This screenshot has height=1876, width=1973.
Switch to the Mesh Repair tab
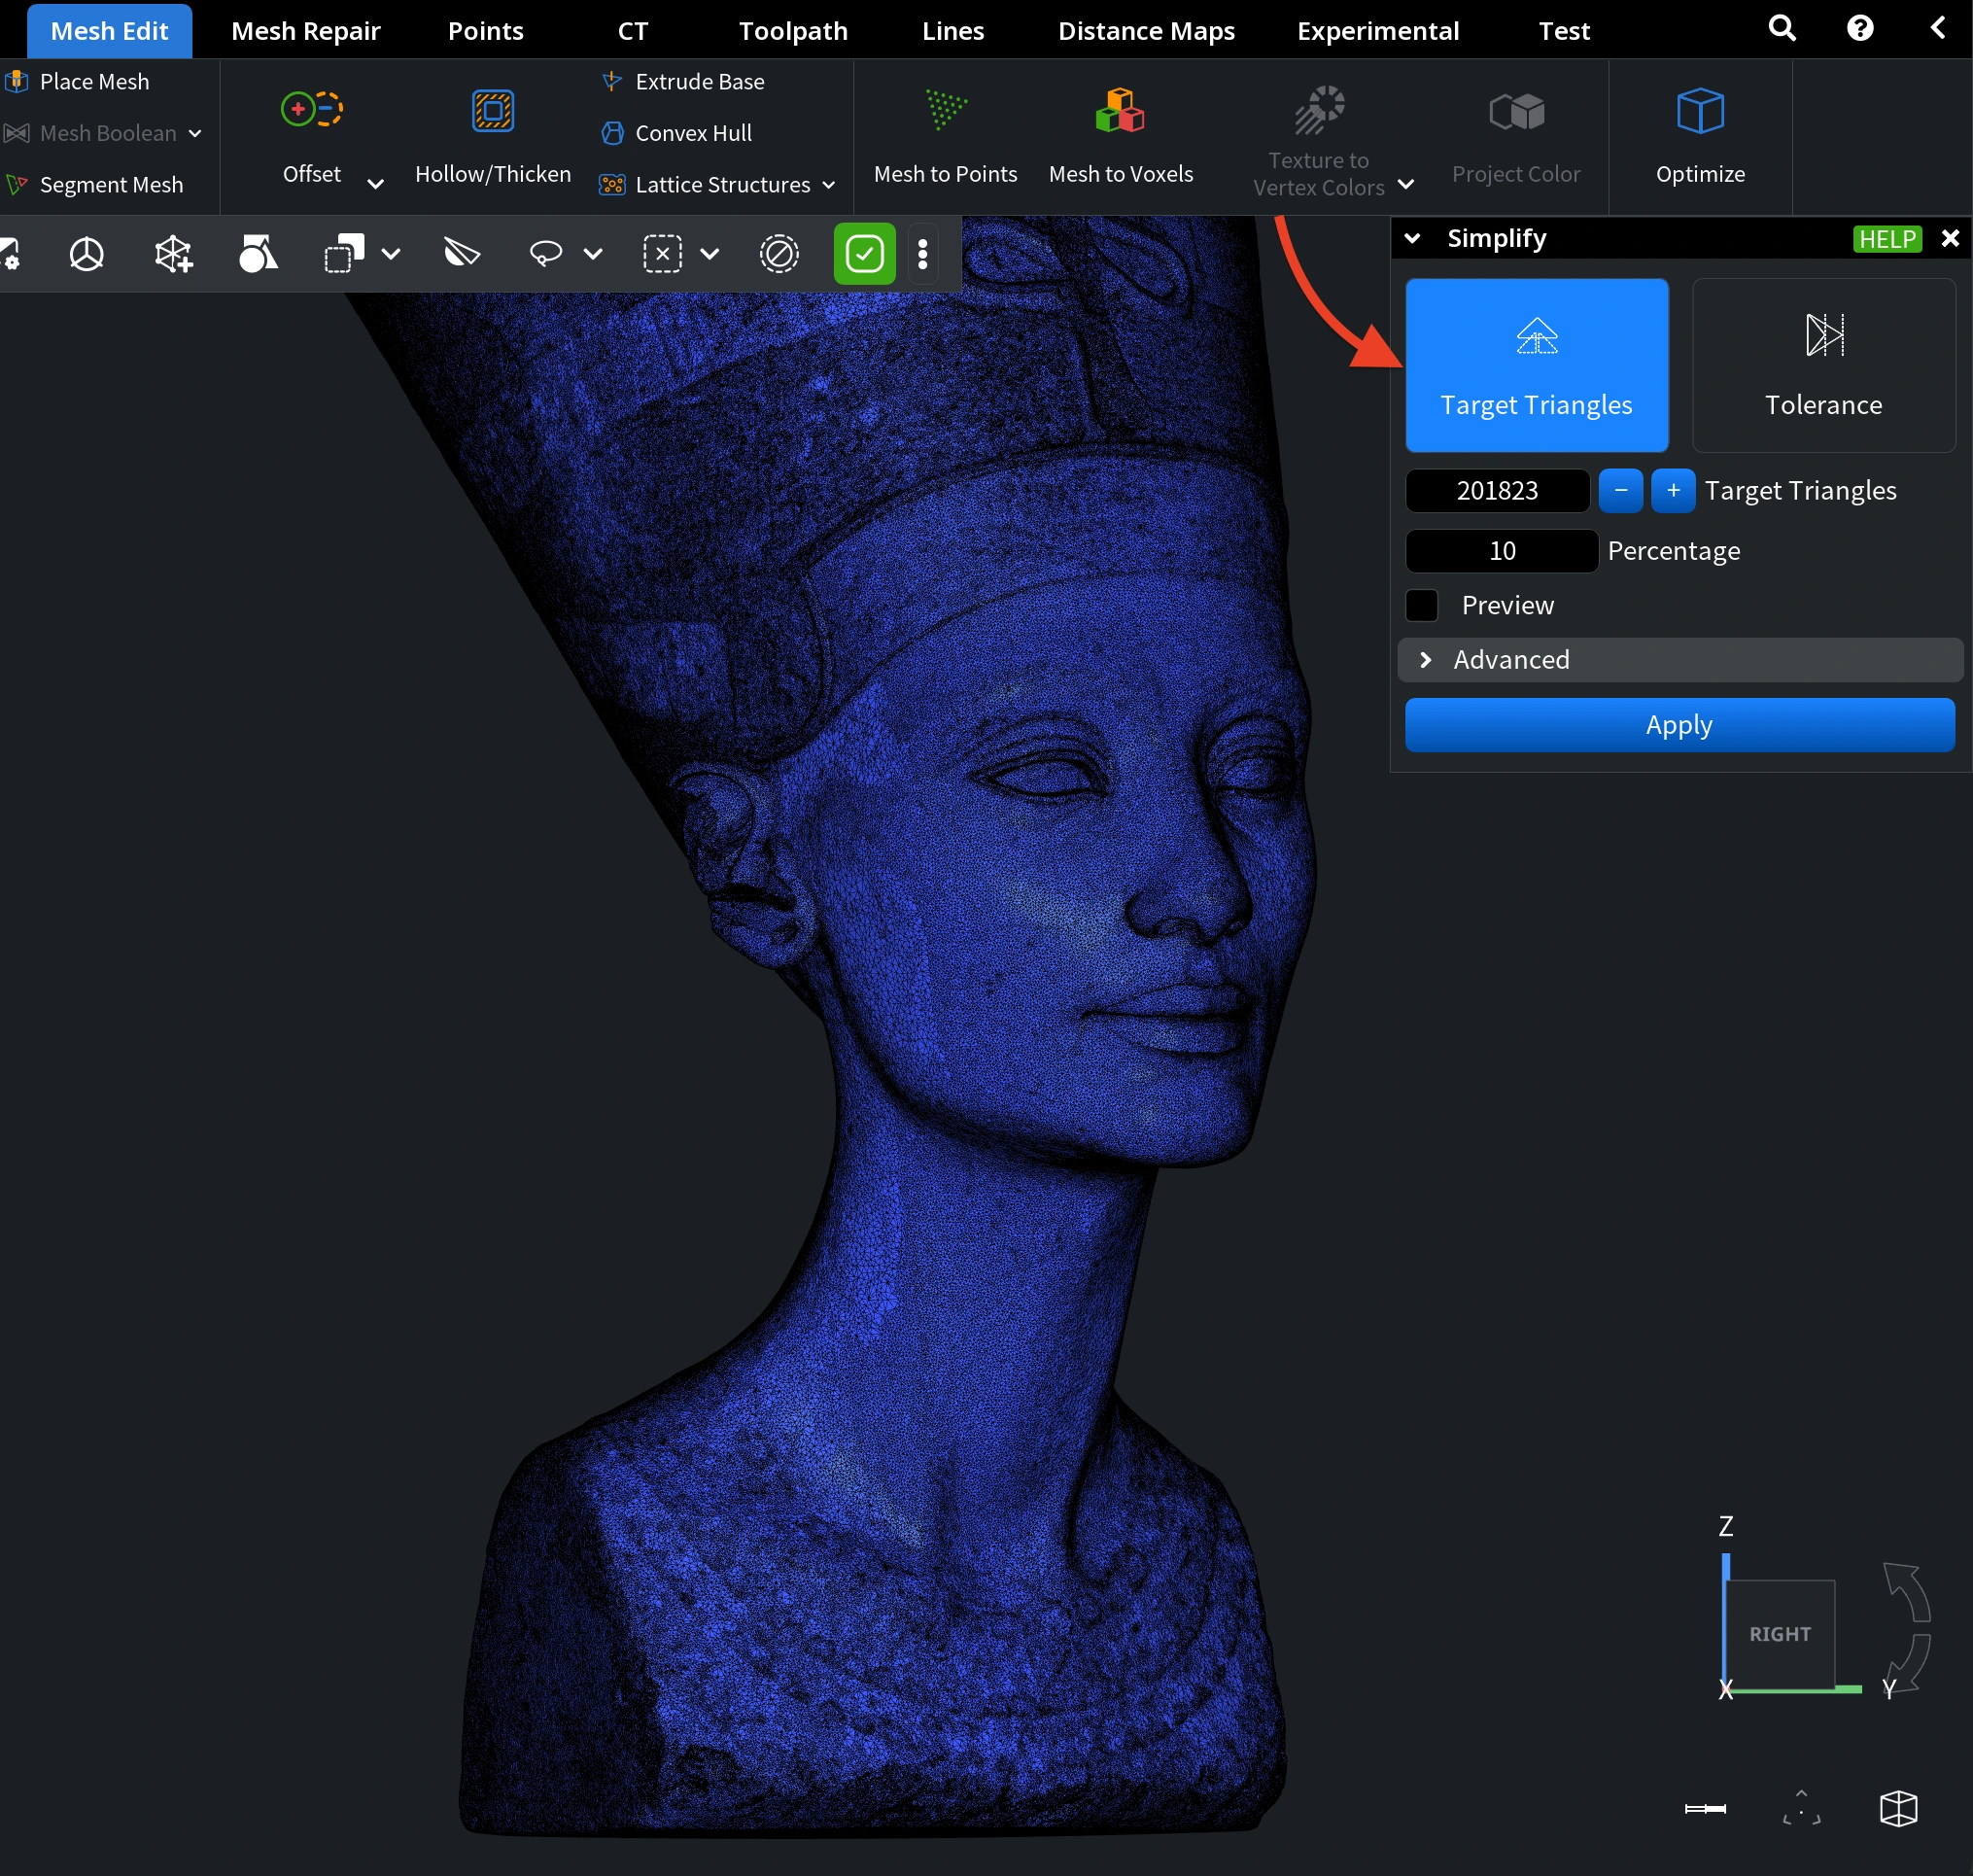pyautogui.click(x=306, y=31)
